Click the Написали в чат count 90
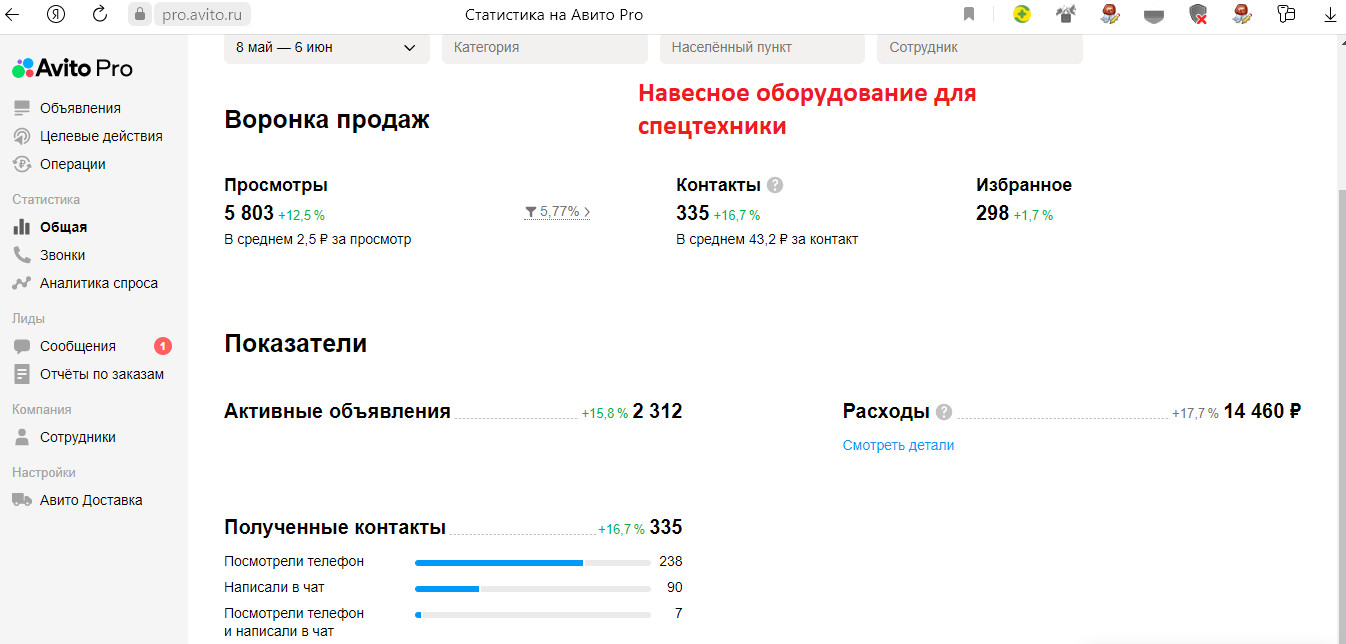Image resolution: width=1346 pixels, height=644 pixels. click(674, 587)
